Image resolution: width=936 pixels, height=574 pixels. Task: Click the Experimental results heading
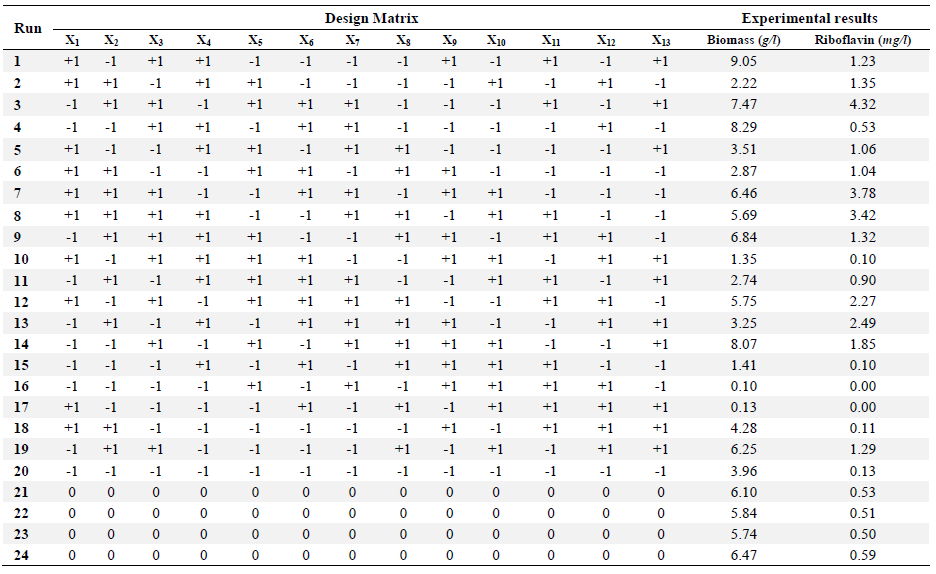click(x=809, y=18)
